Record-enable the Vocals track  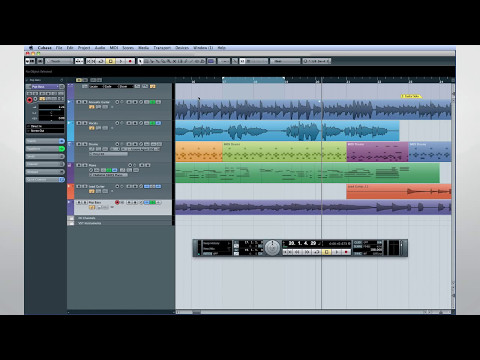117,123
